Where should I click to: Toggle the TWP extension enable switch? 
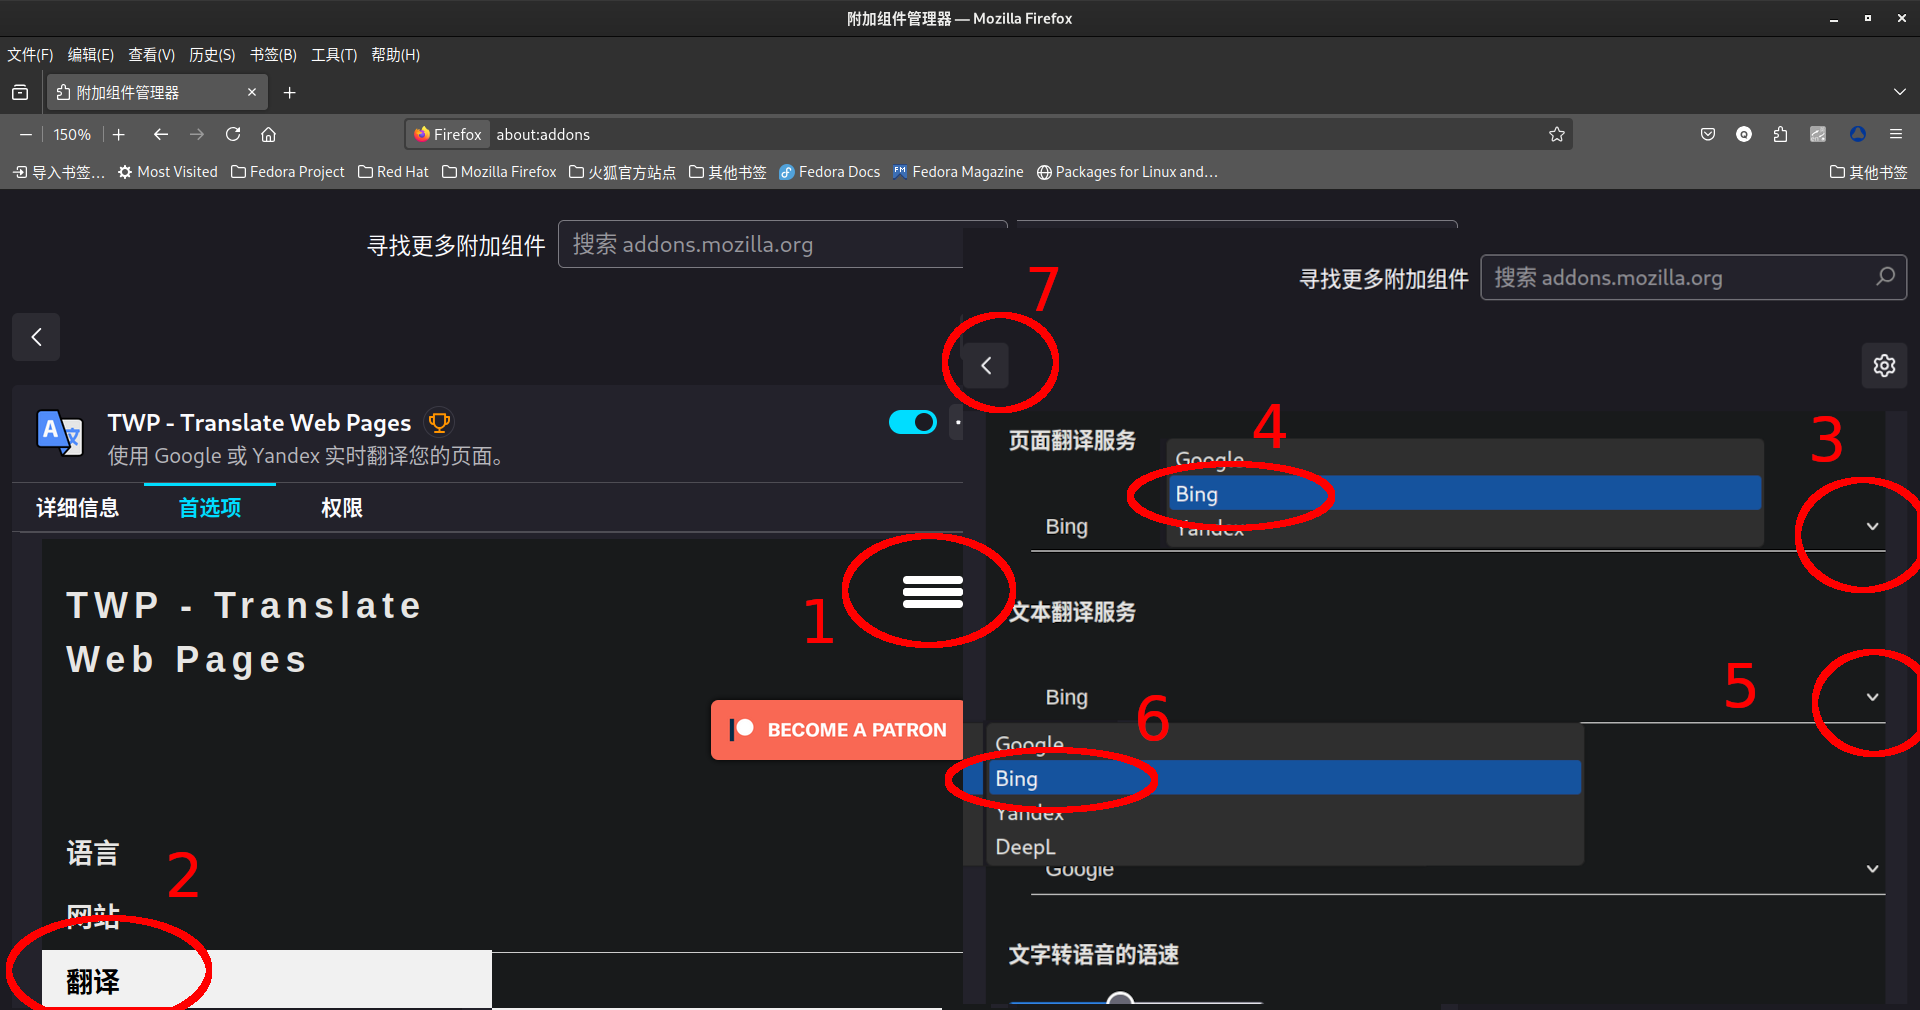pyautogui.click(x=913, y=422)
